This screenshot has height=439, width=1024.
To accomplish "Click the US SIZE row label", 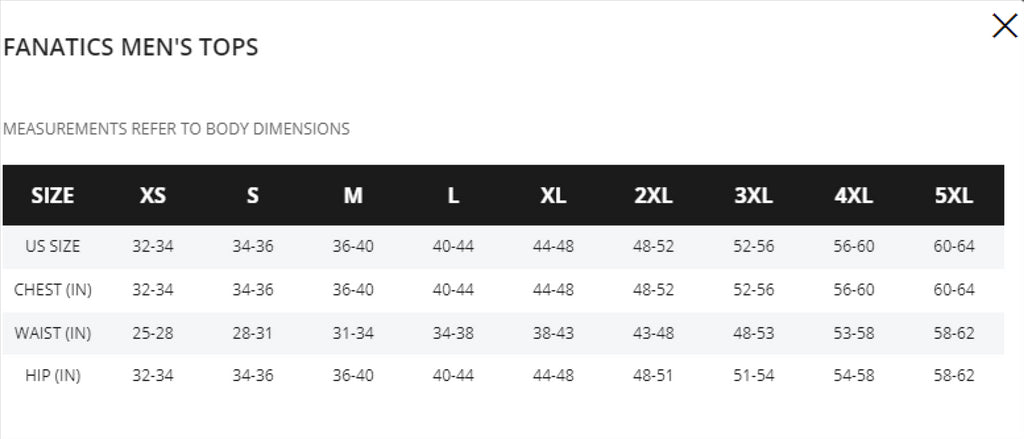I will (53, 247).
